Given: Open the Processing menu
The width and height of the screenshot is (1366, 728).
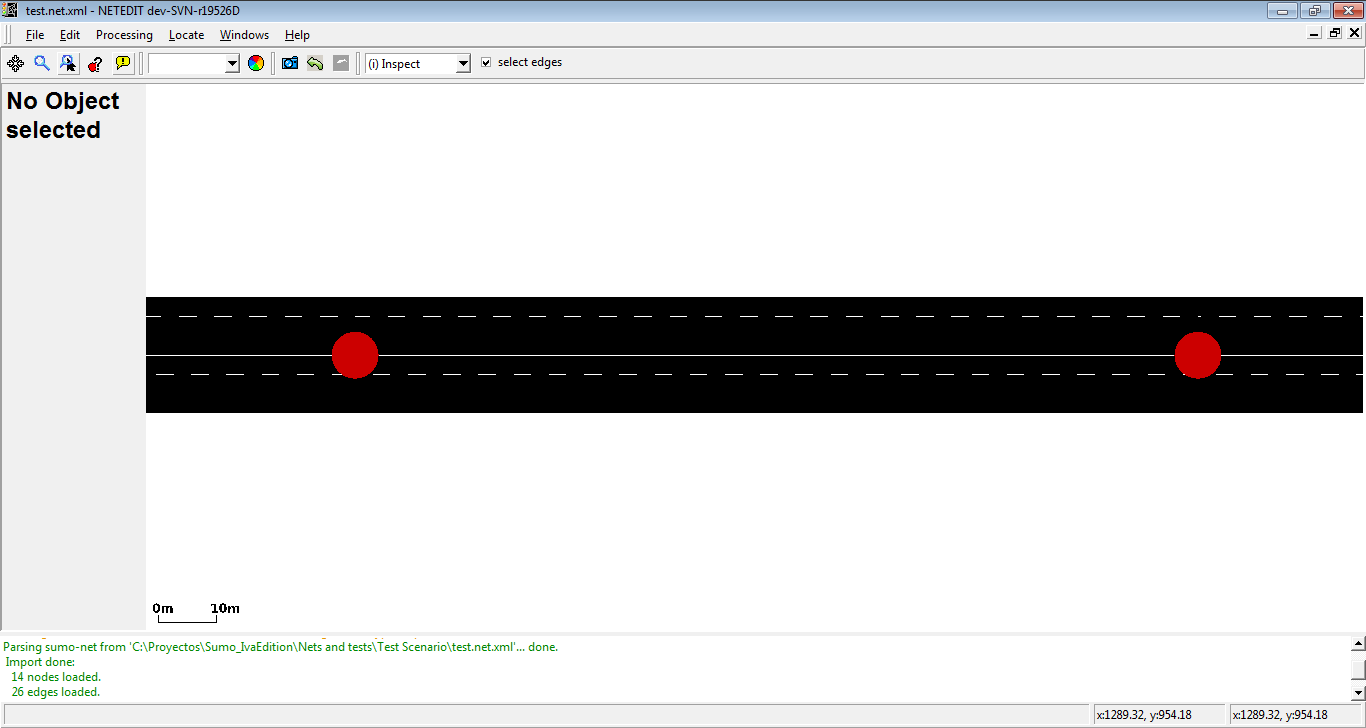Looking at the screenshot, I should [x=124, y=35].
